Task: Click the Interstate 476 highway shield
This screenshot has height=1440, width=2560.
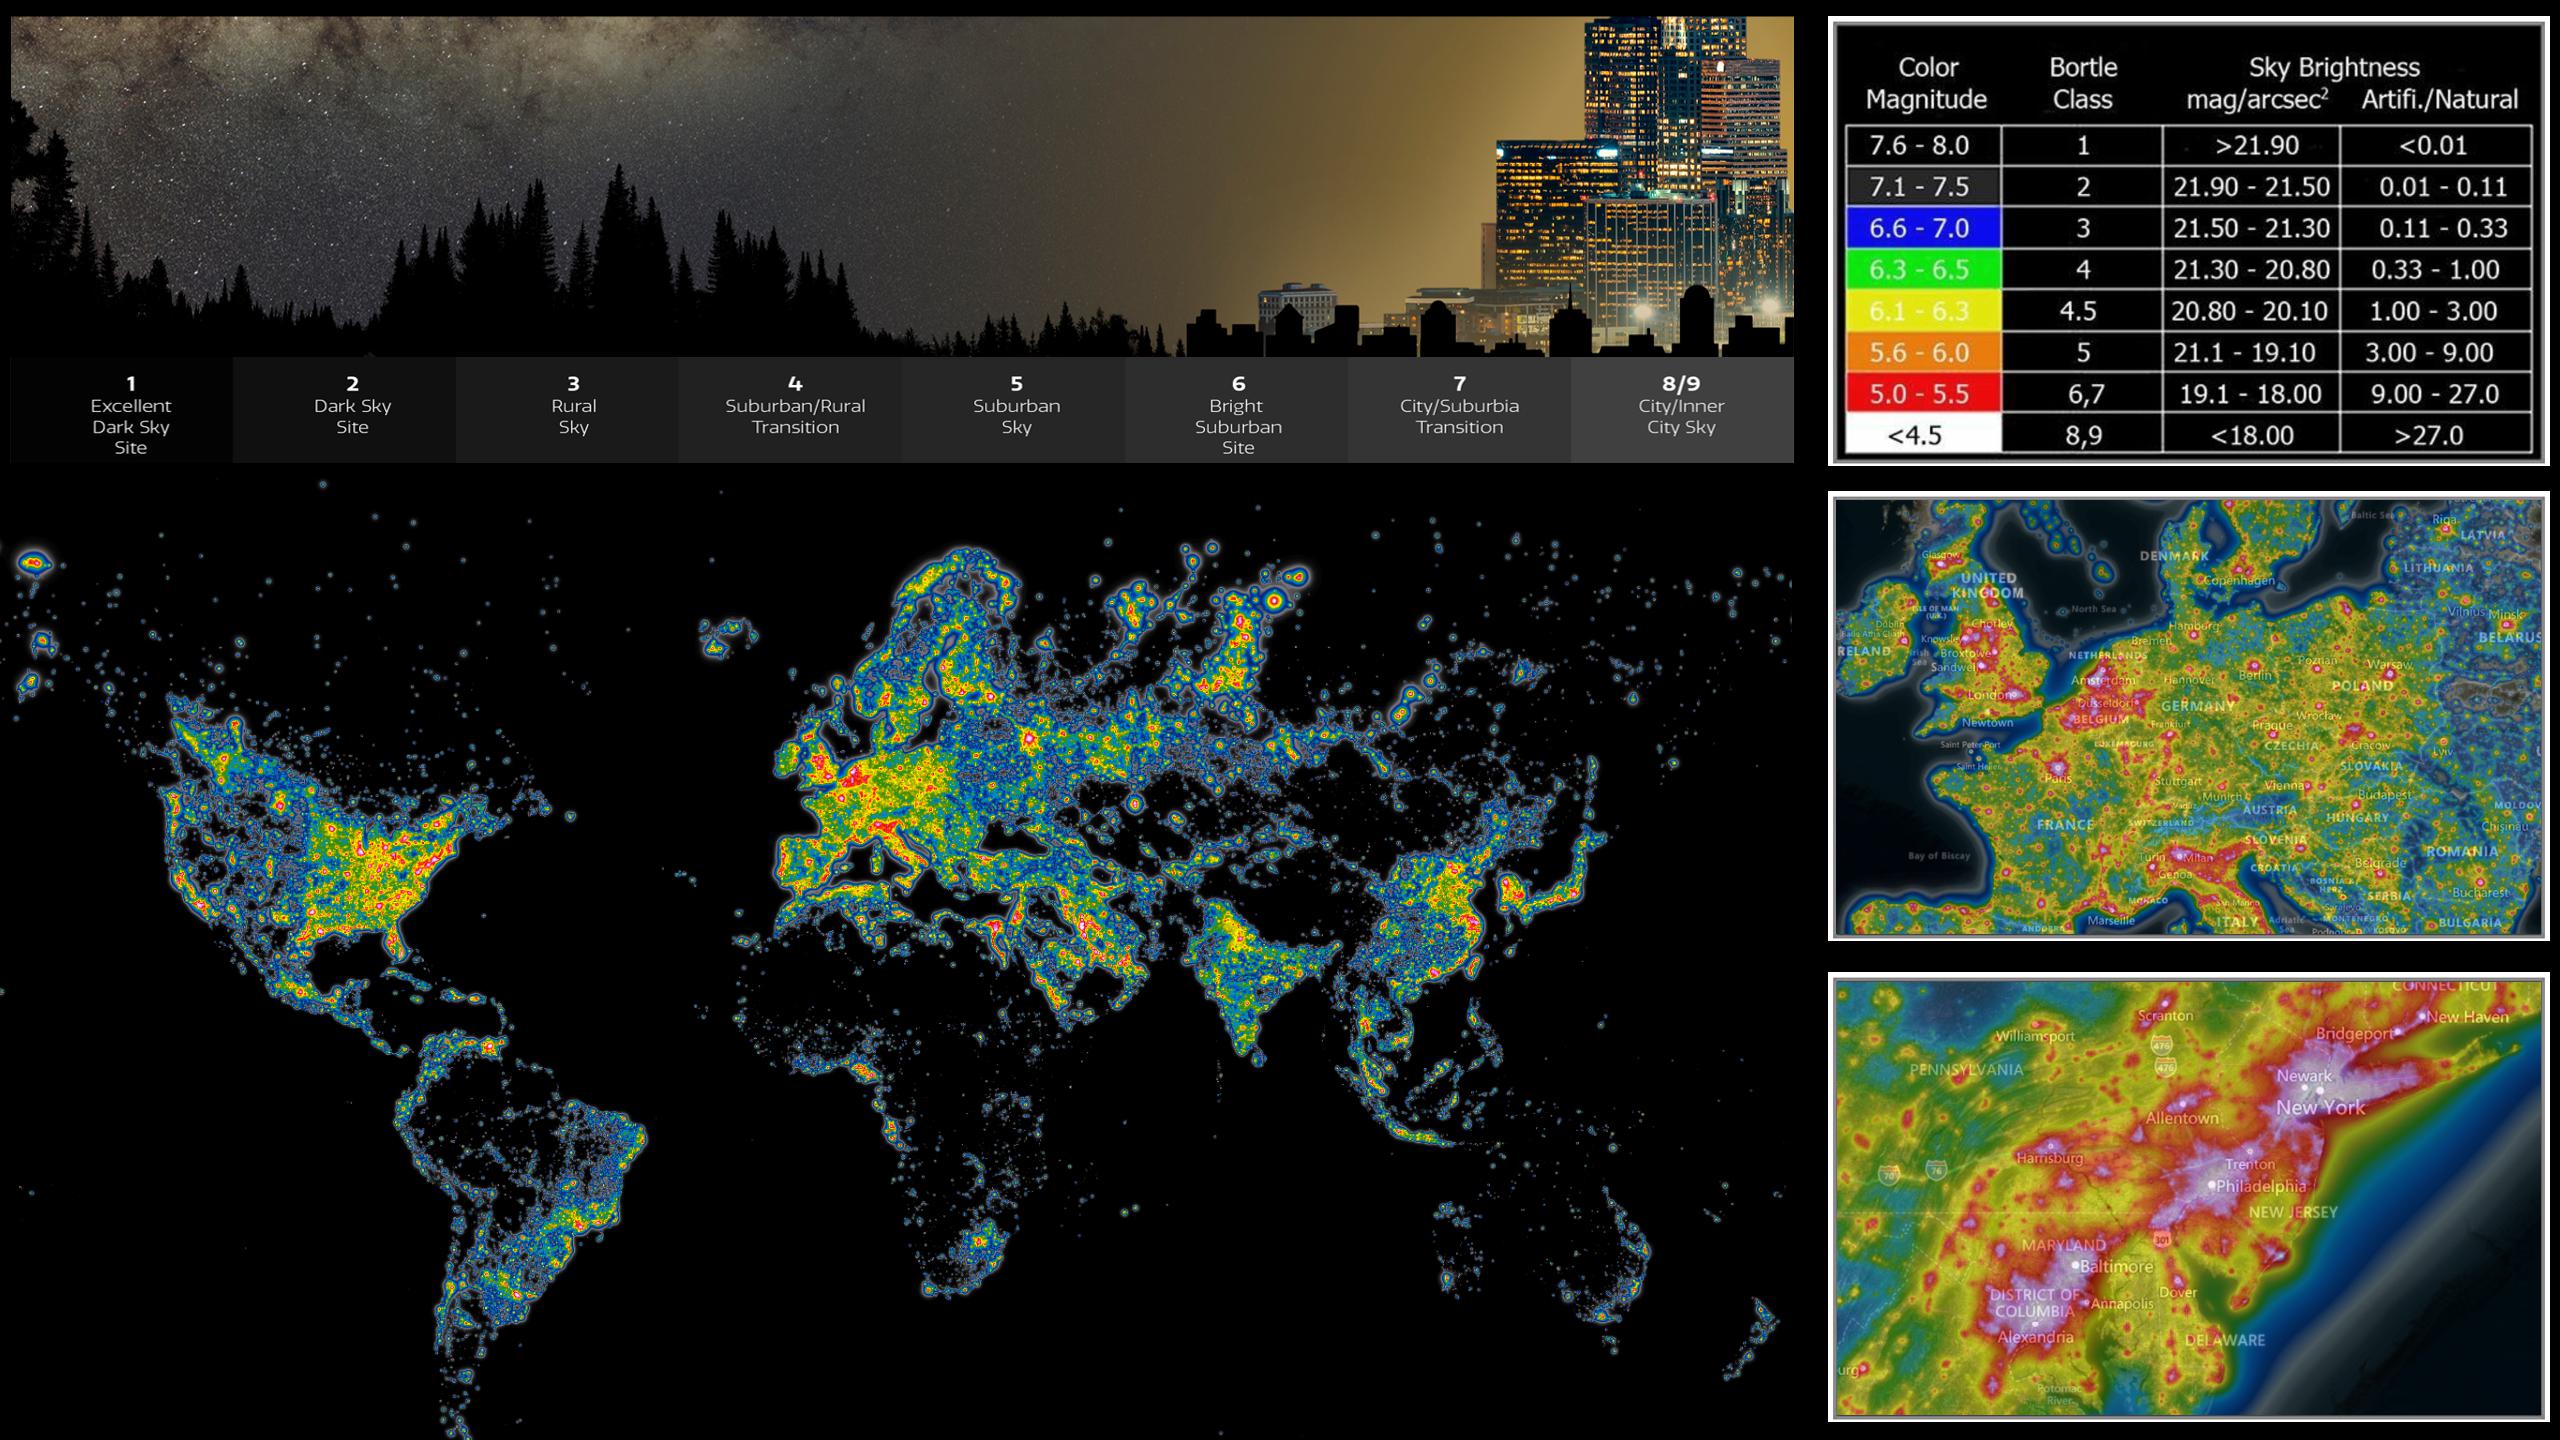Action: (x=2161, y=1046)
